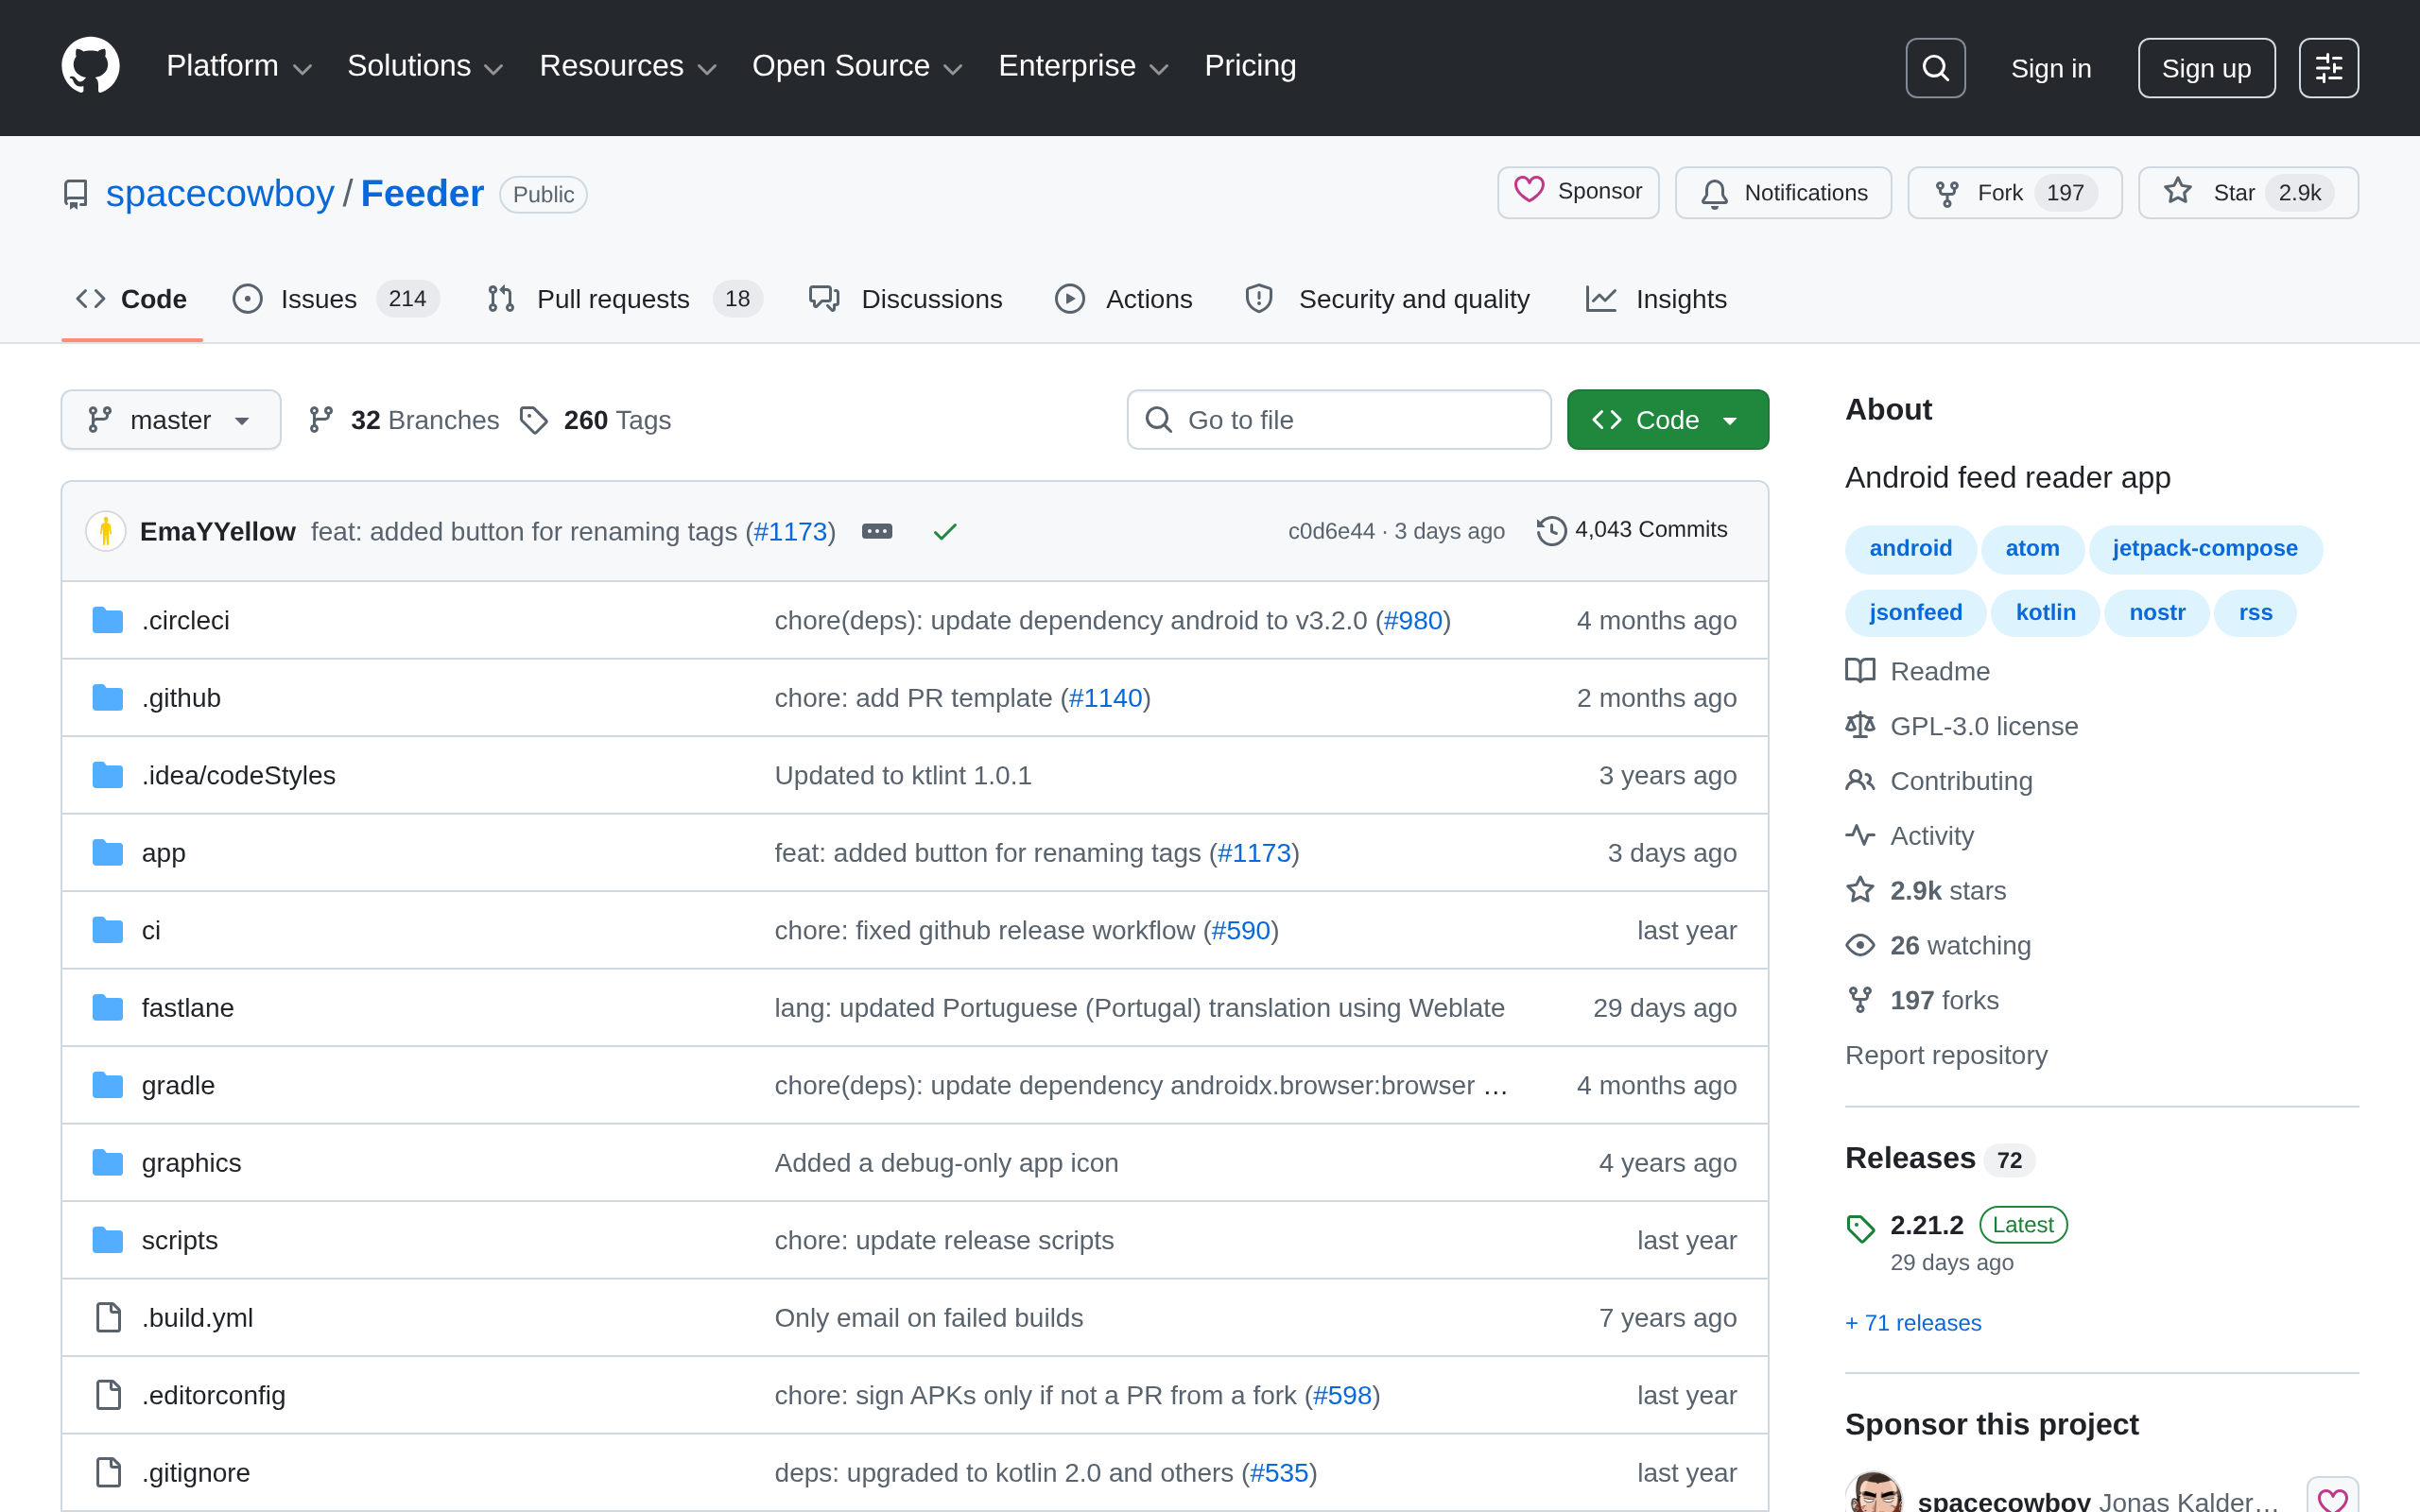
Task: Open the green Code dropdown
Action: click(x=1667, y=420)
